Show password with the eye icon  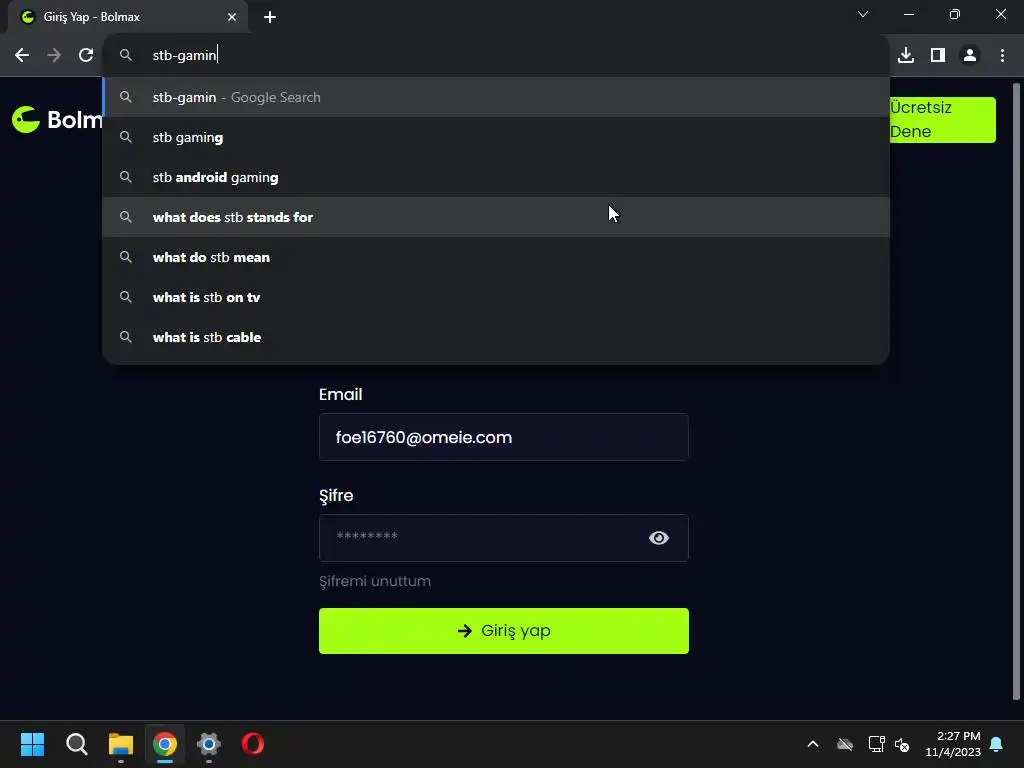click(658, 537)
